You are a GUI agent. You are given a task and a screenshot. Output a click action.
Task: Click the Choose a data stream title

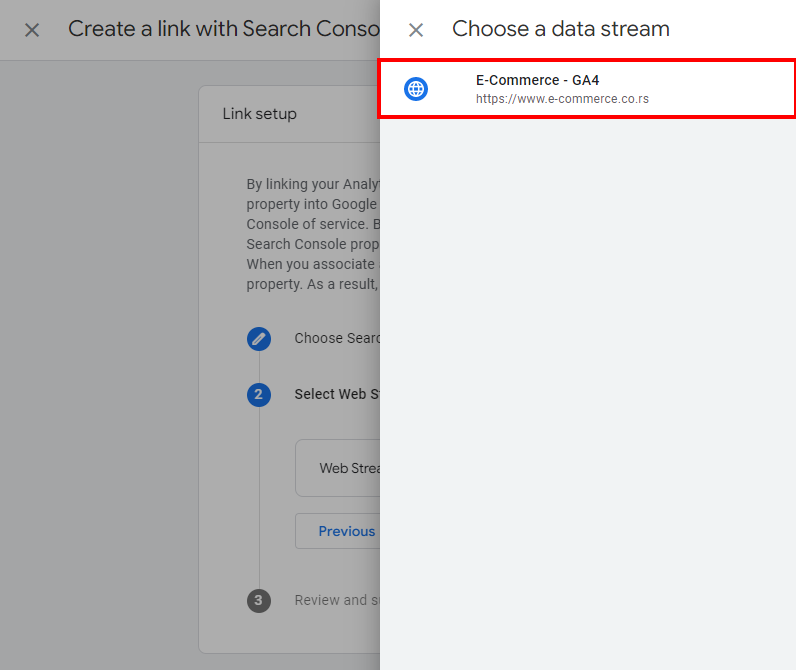(x=560, y=29)
